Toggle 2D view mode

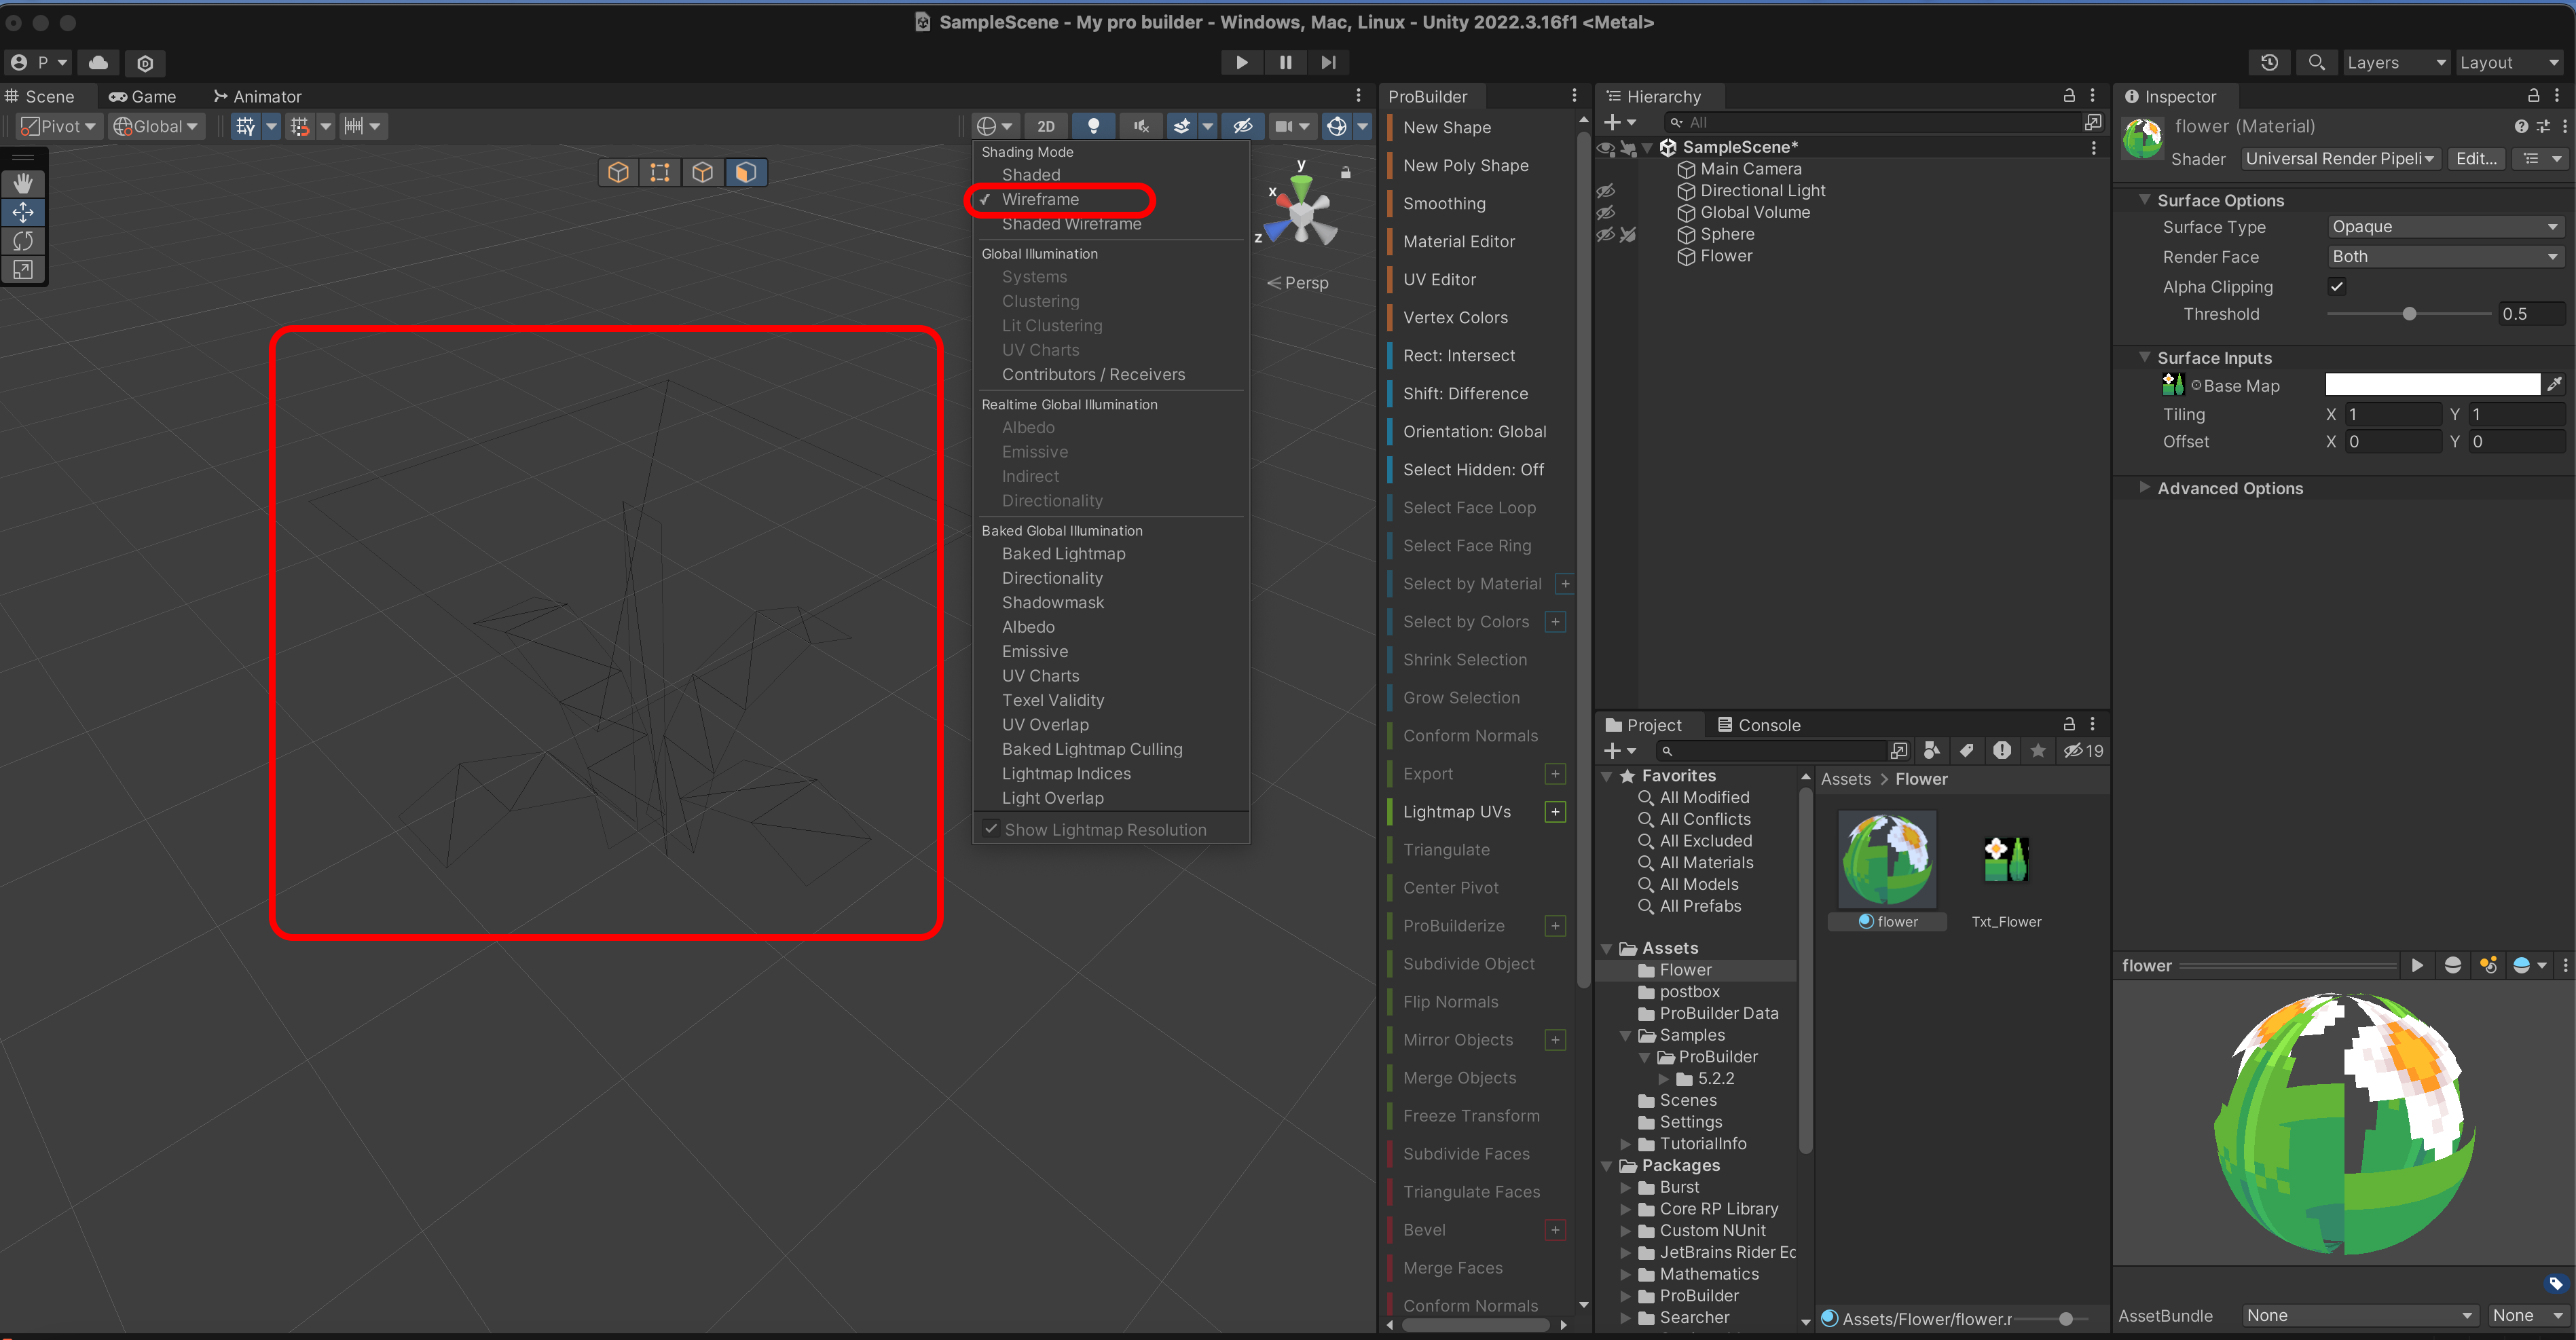pos(1045,126)
